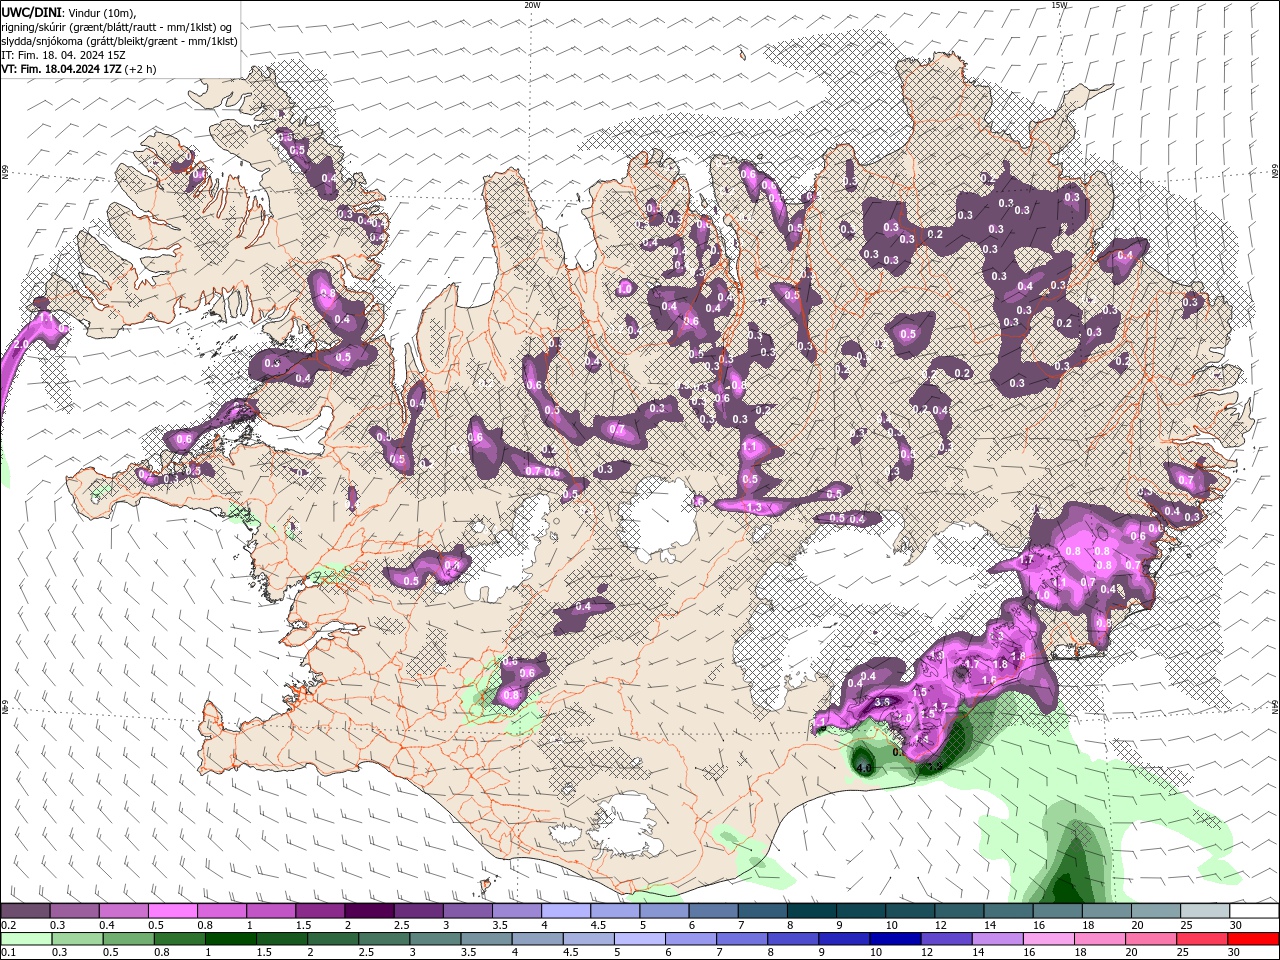
Task: Click the bright pink 0.5–0.8 swatch on upper scale
Action: [173, 911]
